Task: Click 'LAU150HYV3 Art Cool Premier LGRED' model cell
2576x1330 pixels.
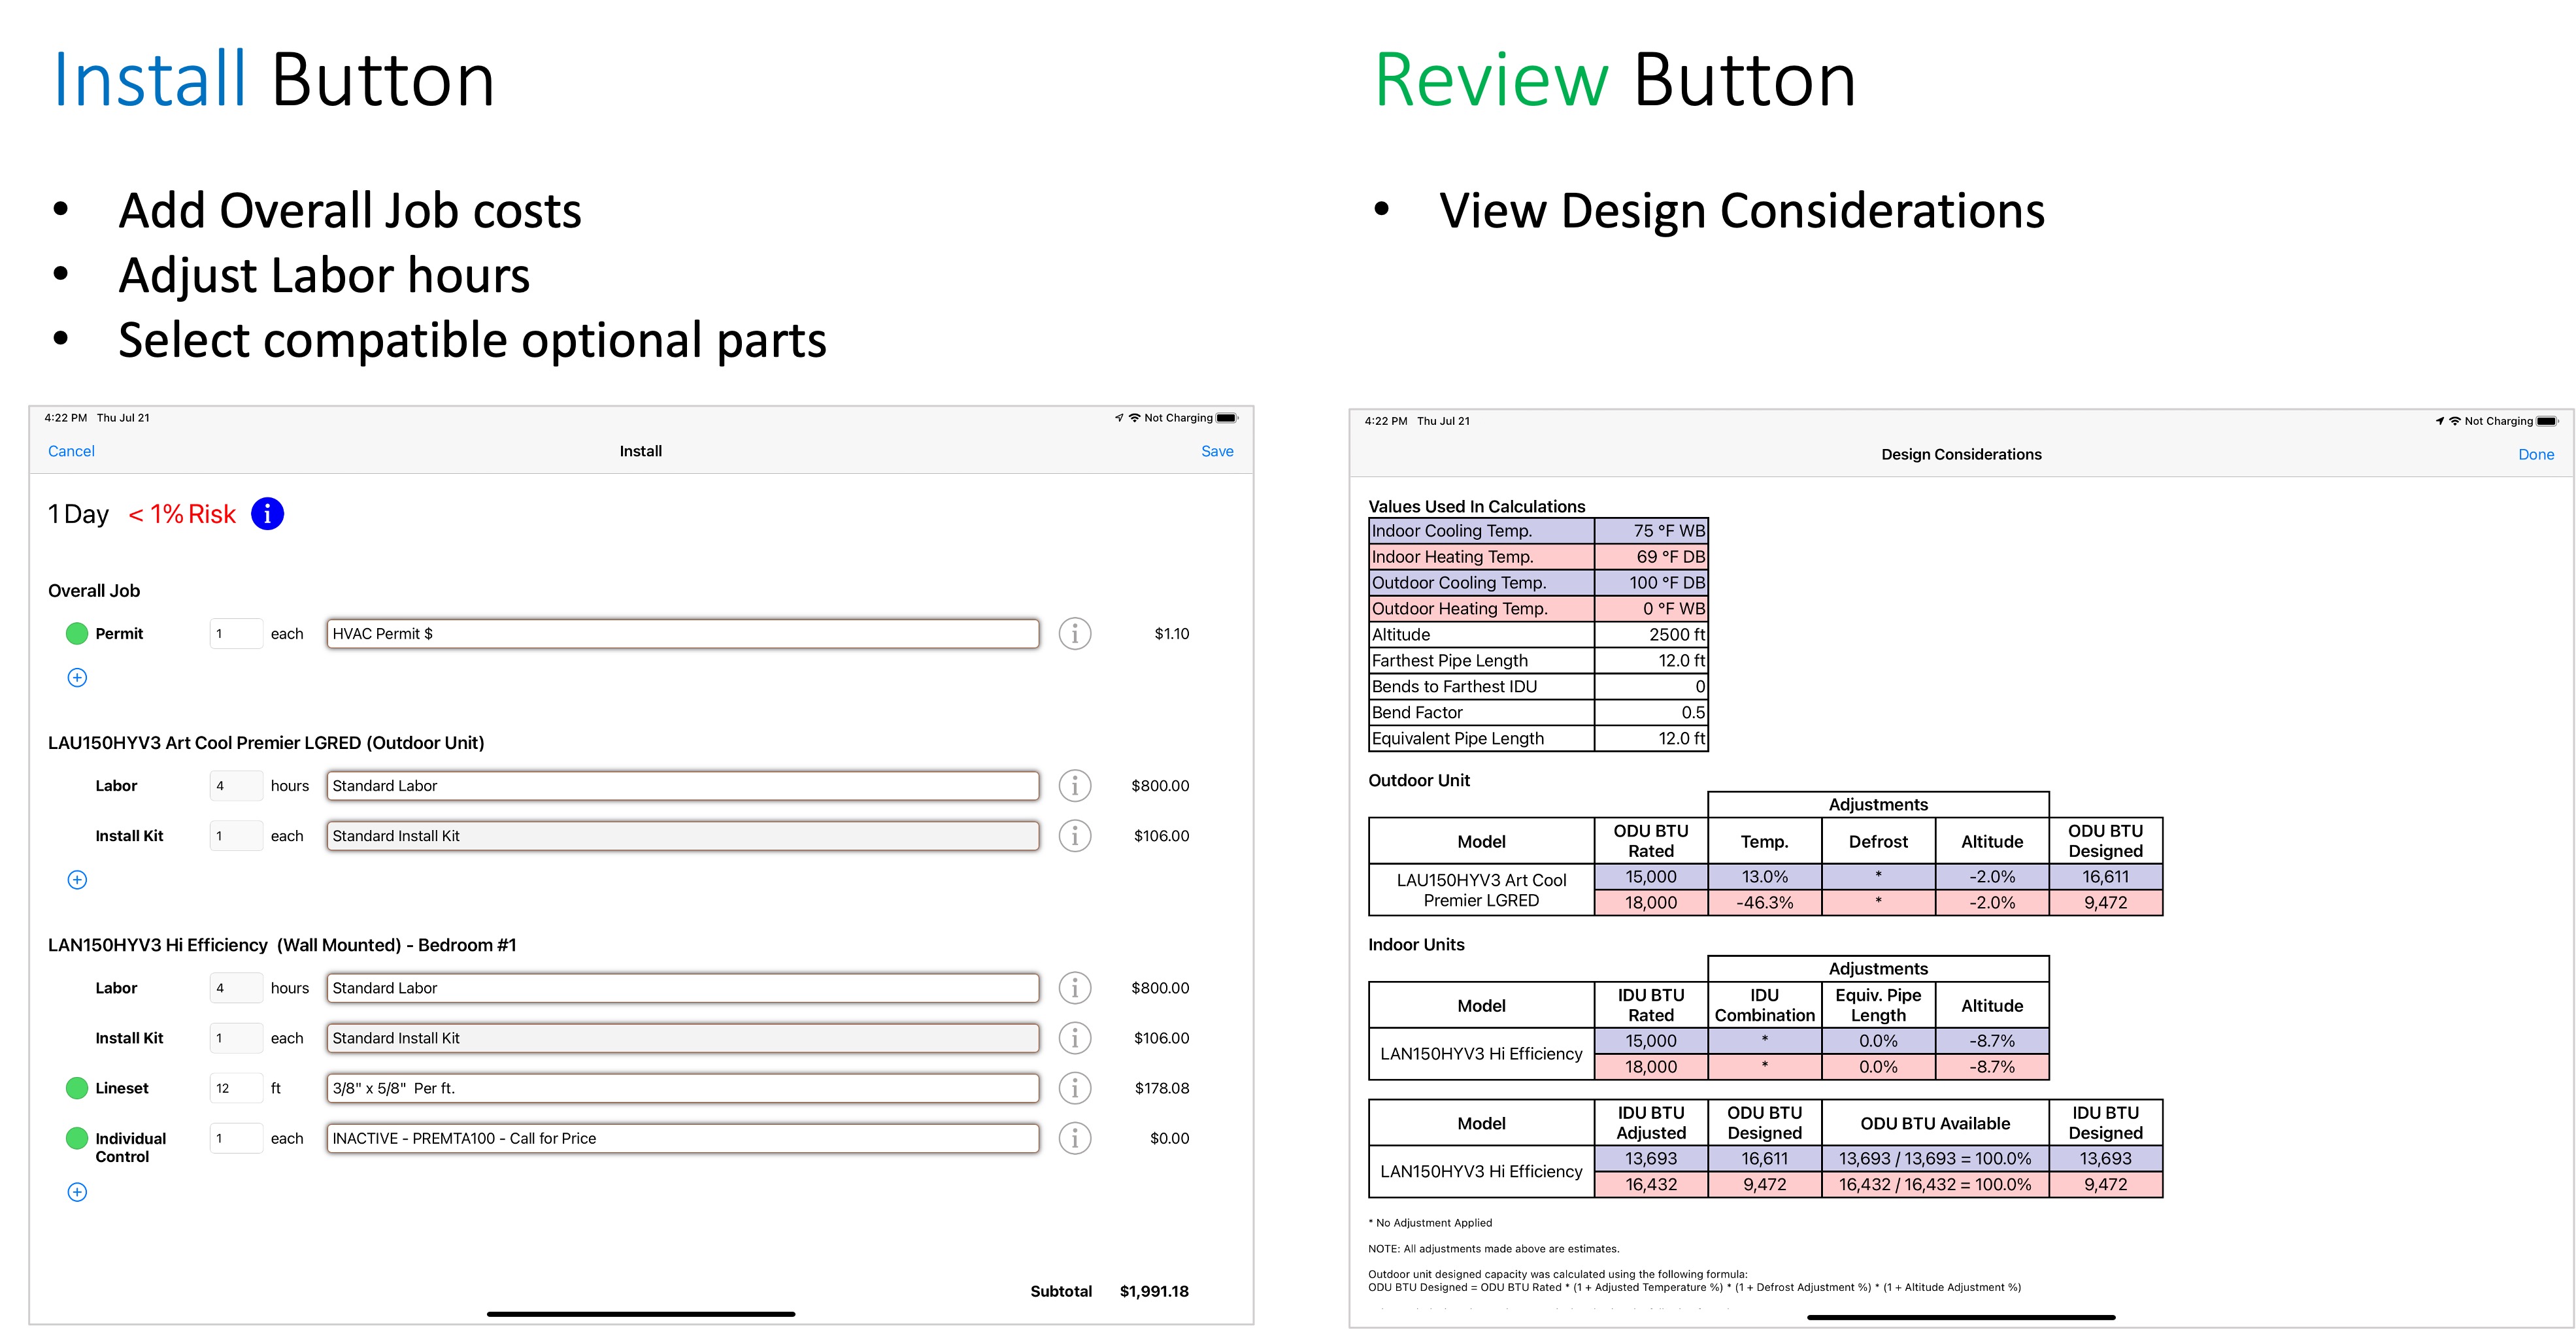Action: tap(1481, 890)
